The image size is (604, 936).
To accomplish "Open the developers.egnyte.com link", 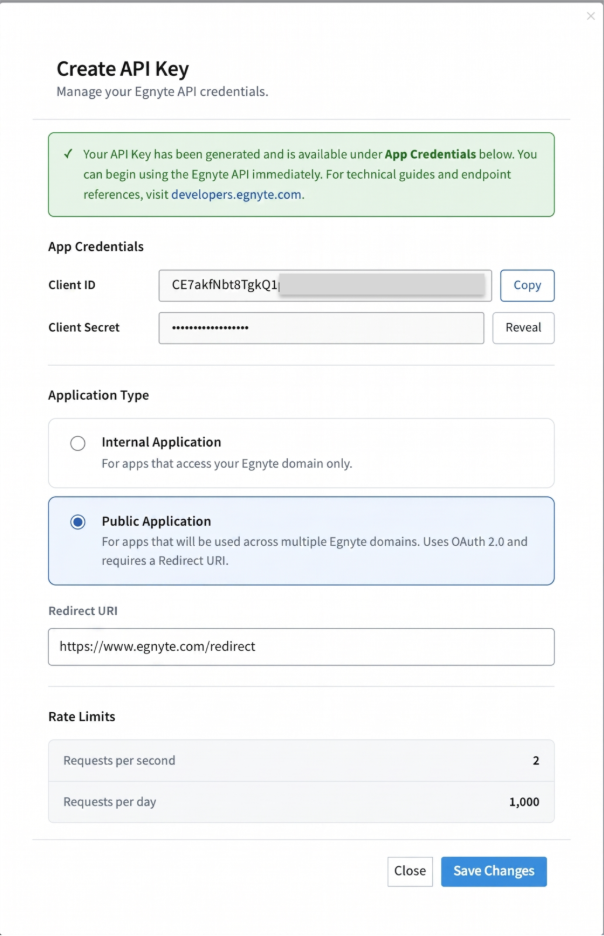I will (x=236, y=195).
